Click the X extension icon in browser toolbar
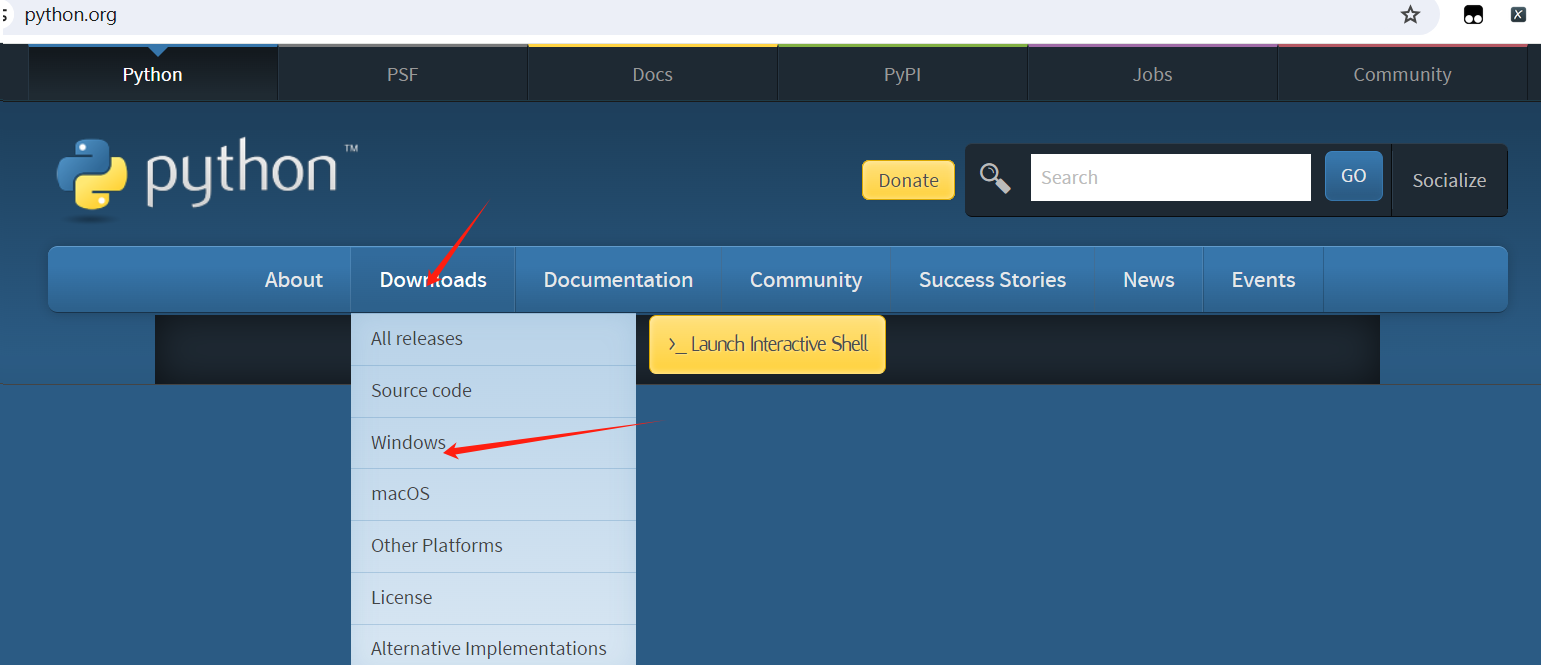This screenshot has width=1541, height=665. pyautogui.click(x=1518, y=15)
